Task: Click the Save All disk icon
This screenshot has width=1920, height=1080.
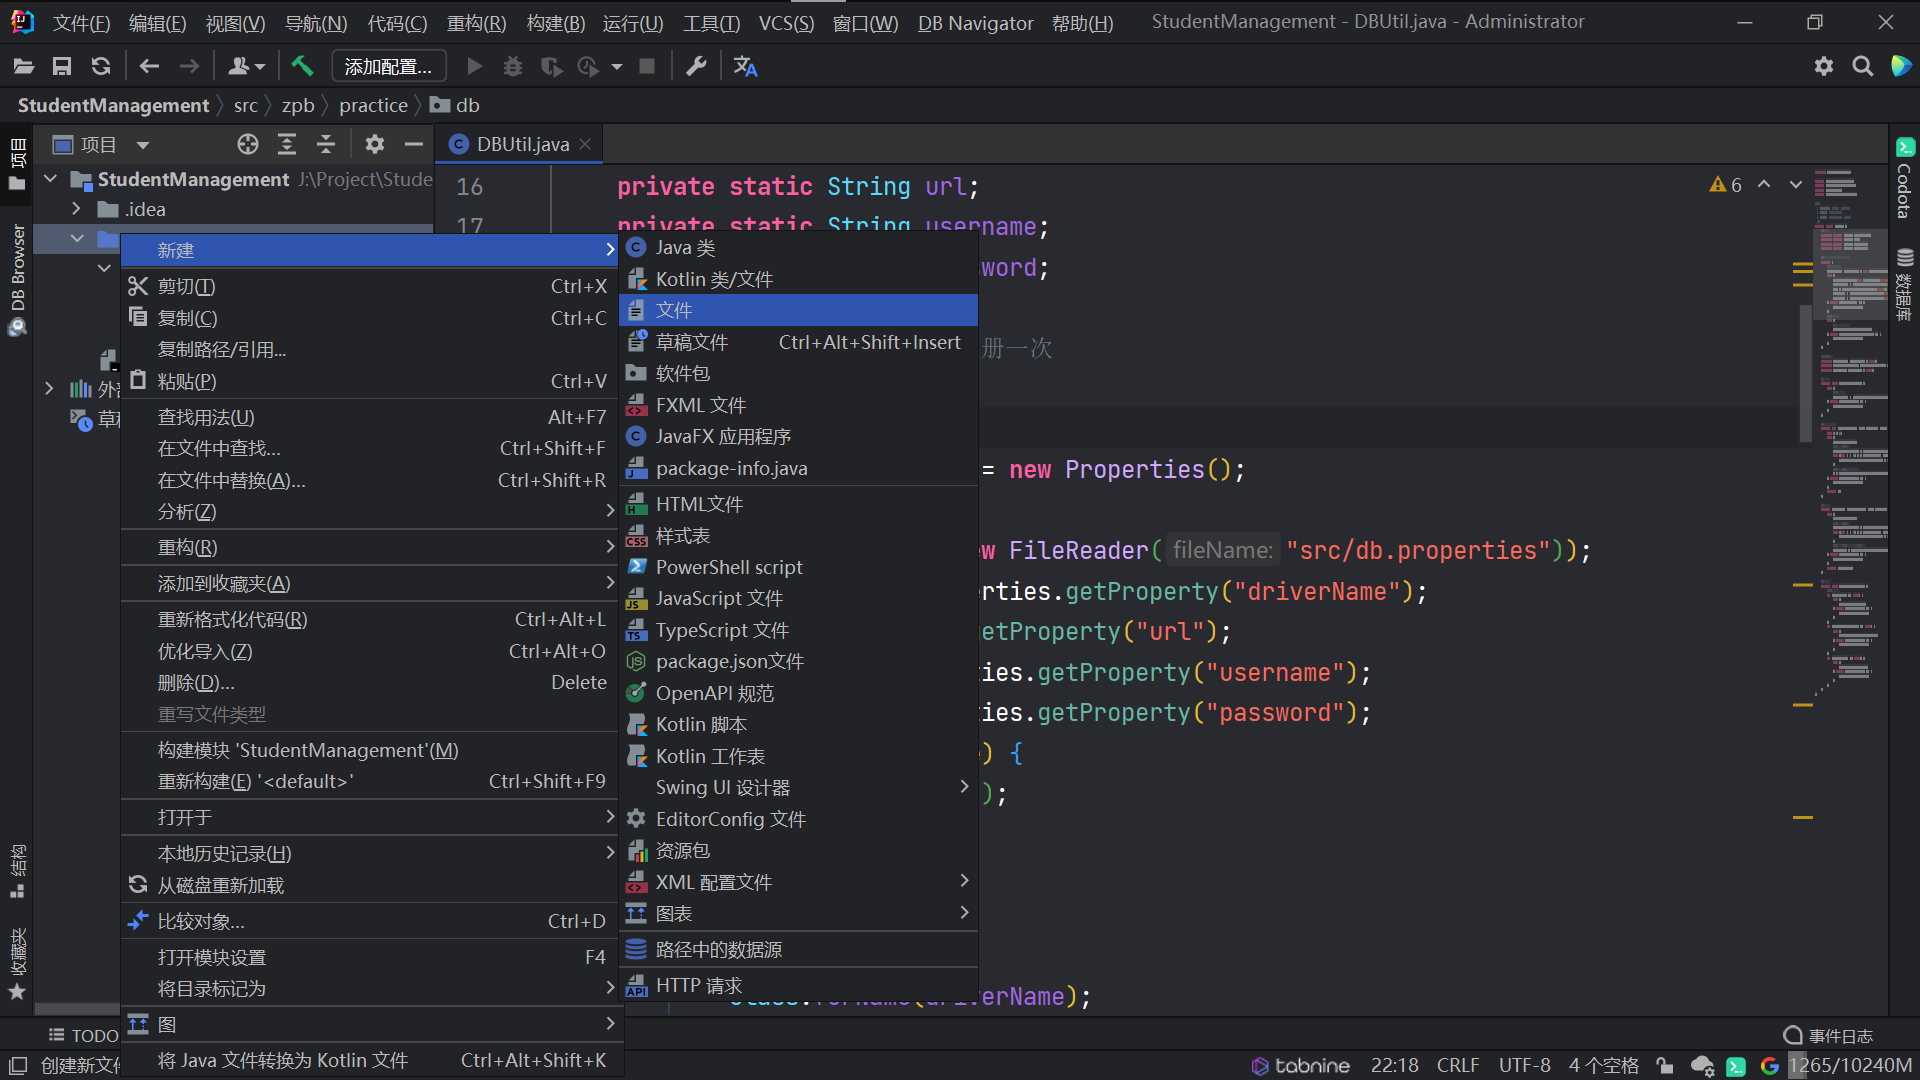Action: pyautogui.click(x=62, y=66)
